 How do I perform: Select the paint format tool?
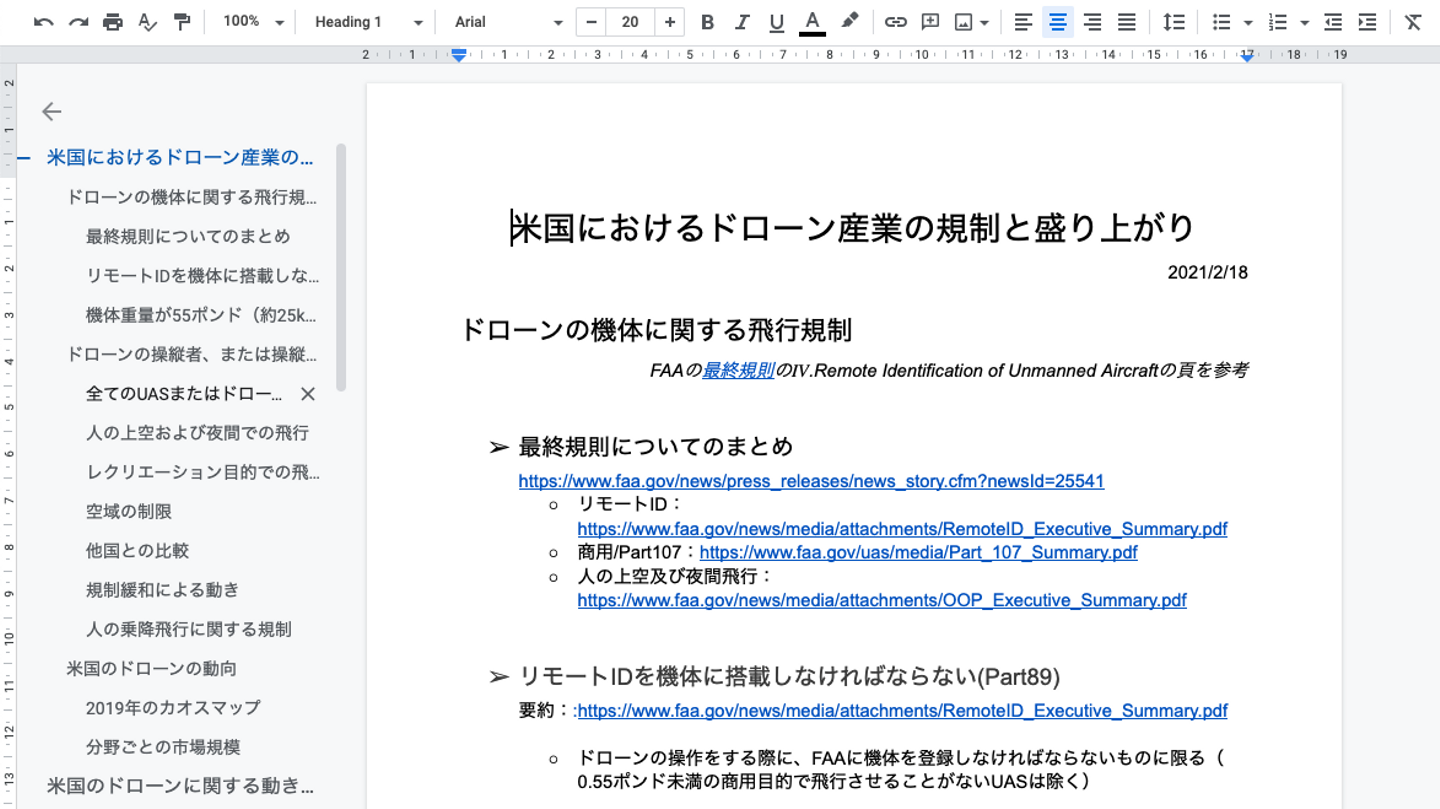coord(182,22)
